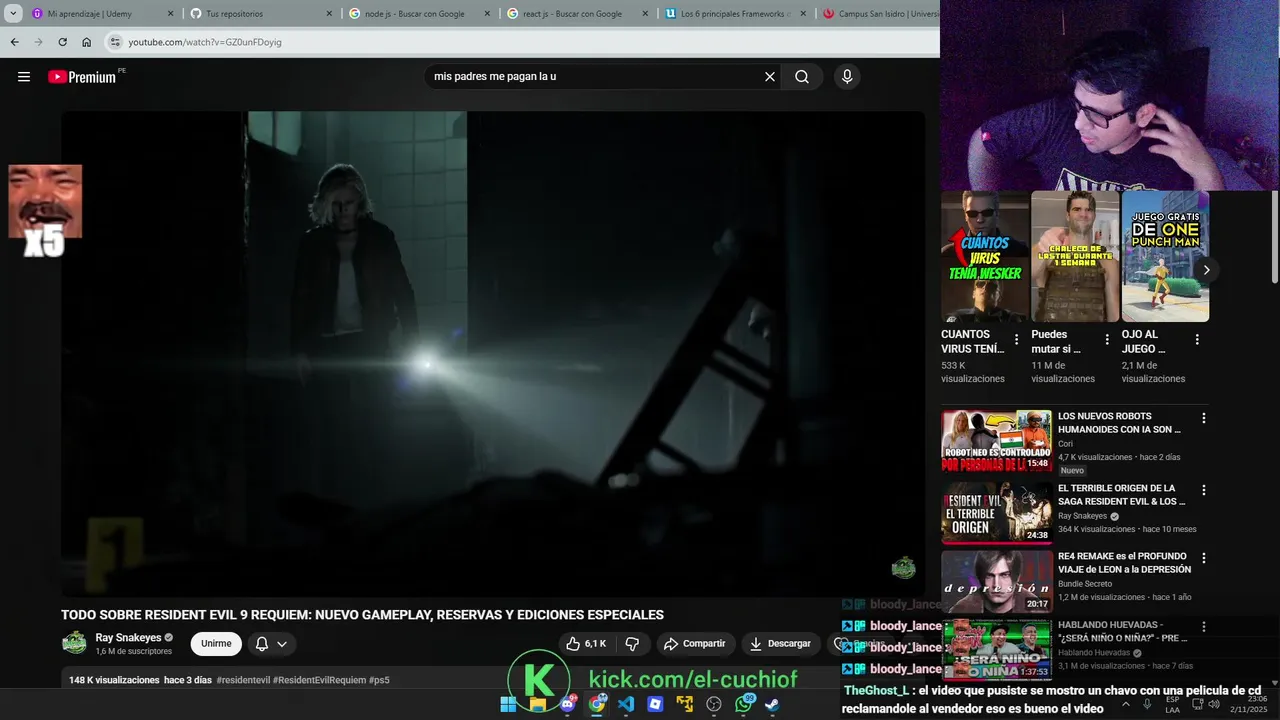Viewport: 1280px width, 720px height.
Task: Open options menu for OJO AL JUEGO short
Action: coord(1196,340)
